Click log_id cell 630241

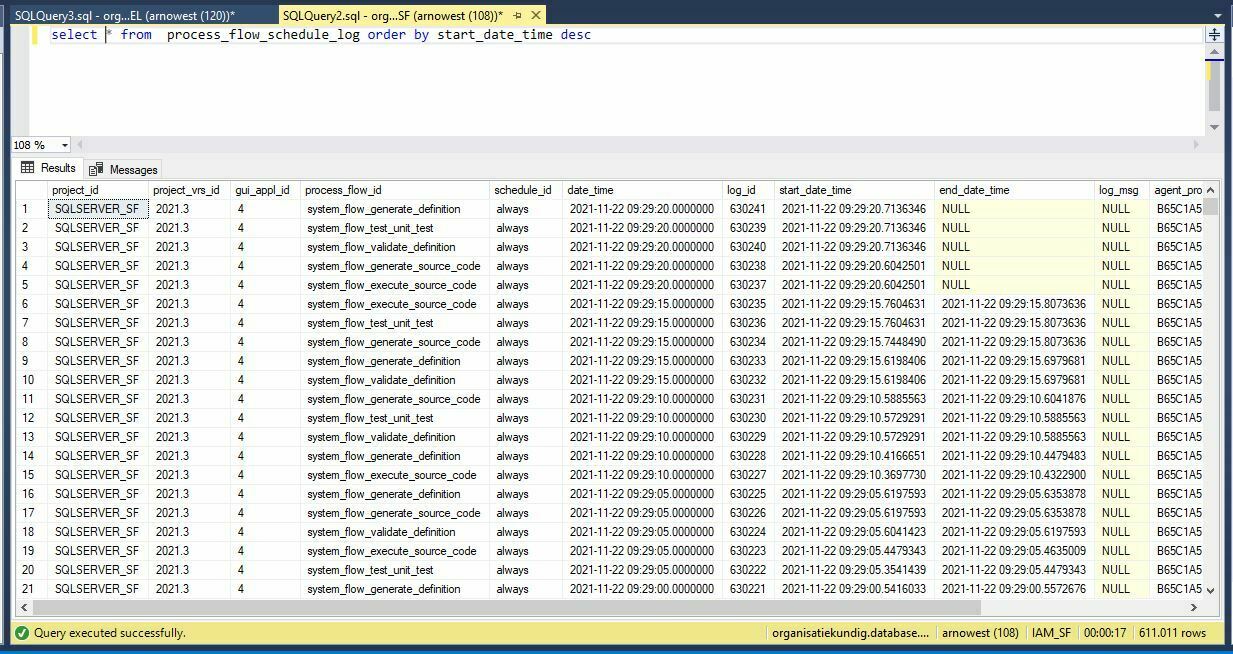point(749,209)
